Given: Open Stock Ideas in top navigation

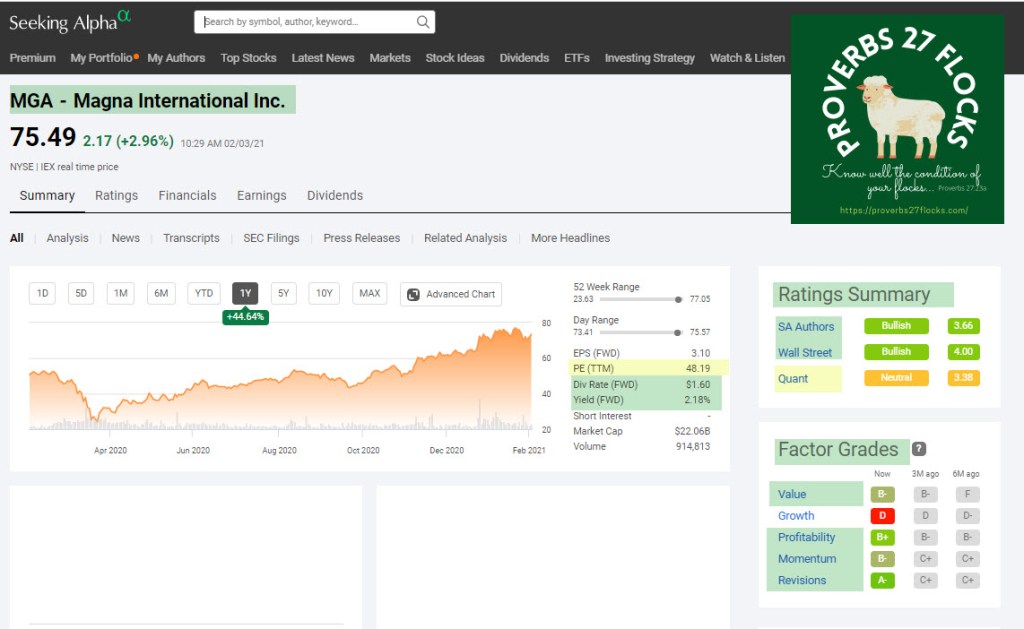Looking at the screenshot, I should (x=455, y=58).
